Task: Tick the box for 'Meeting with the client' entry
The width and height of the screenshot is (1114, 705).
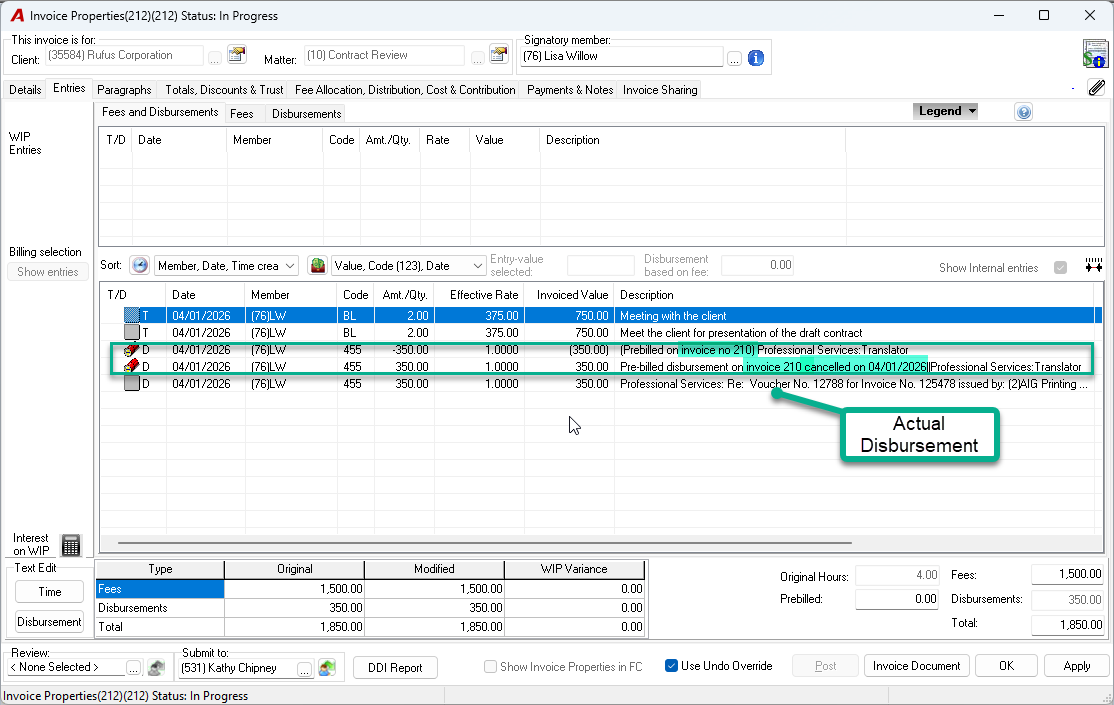Action: pos(131,316)
